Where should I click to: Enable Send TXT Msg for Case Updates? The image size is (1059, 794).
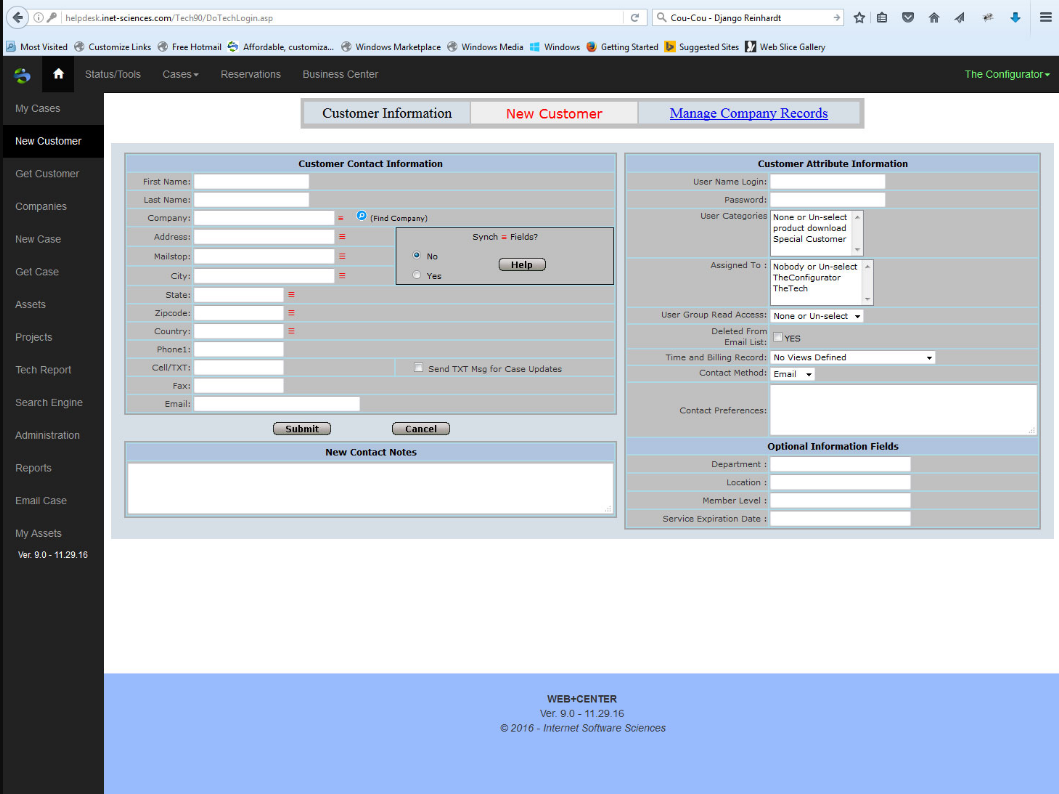[x=418, y=367]
